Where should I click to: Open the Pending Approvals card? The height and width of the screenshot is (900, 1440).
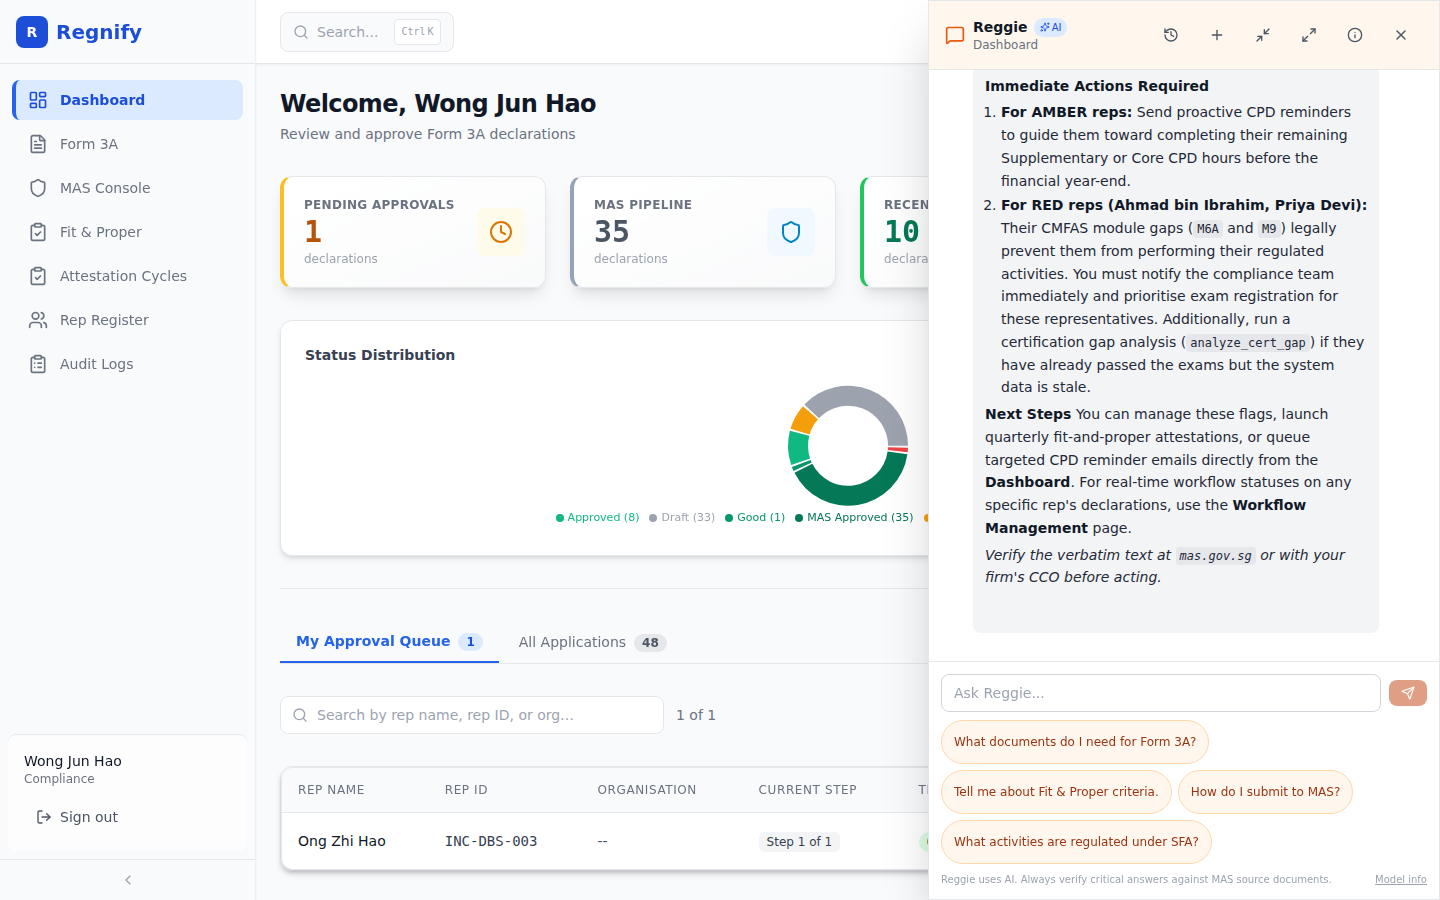tap(413, 232)
